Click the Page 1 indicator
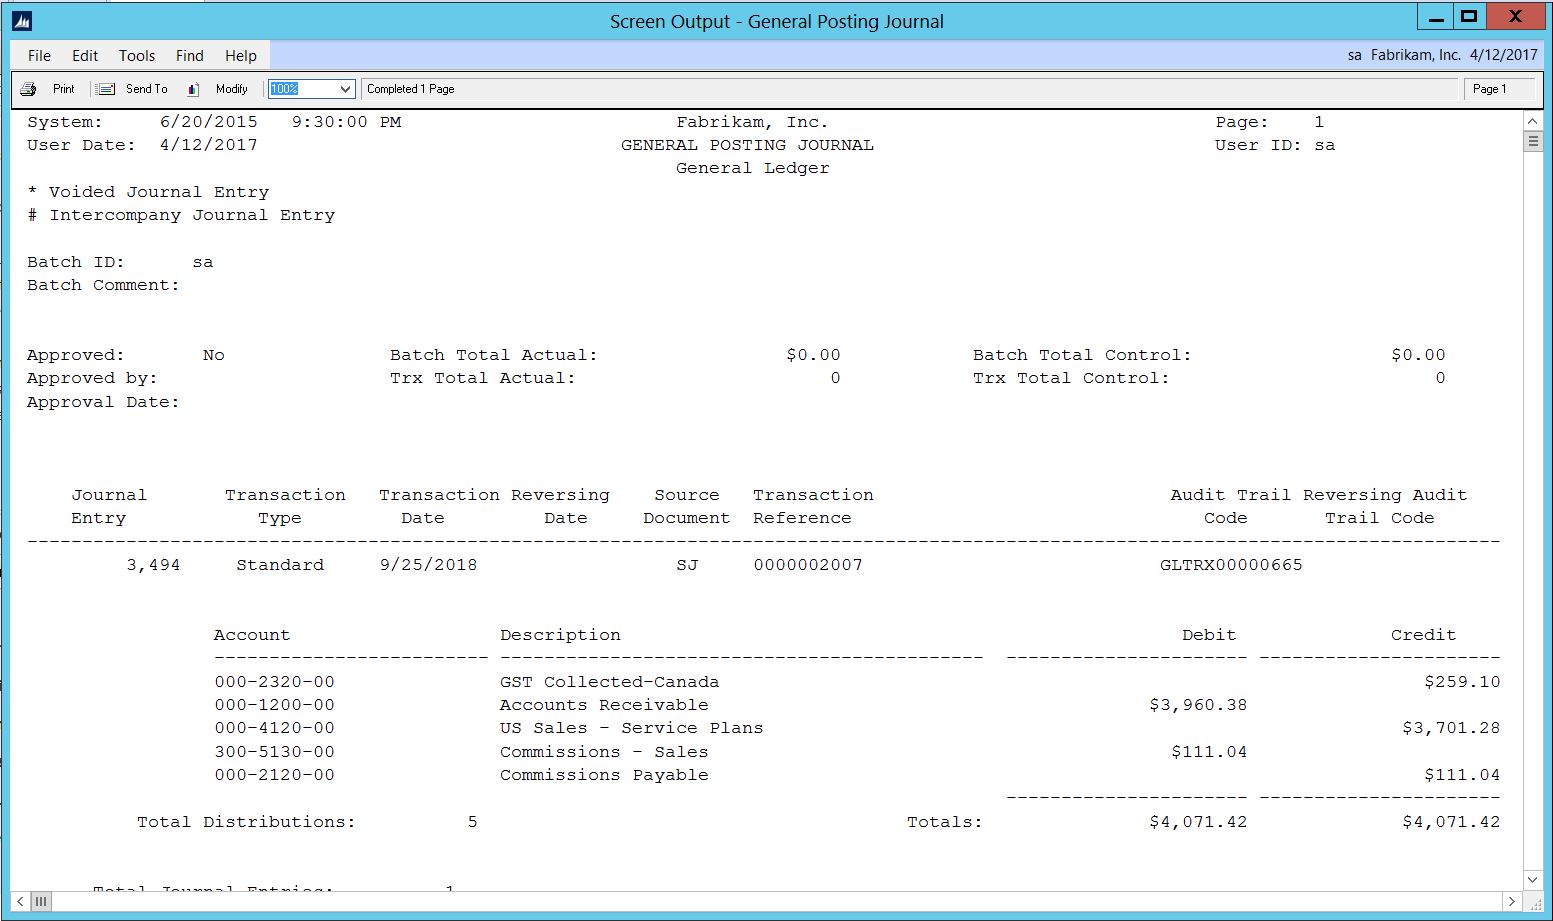The height and width of the screenshot is (921, 1553). pos(1490,88)
